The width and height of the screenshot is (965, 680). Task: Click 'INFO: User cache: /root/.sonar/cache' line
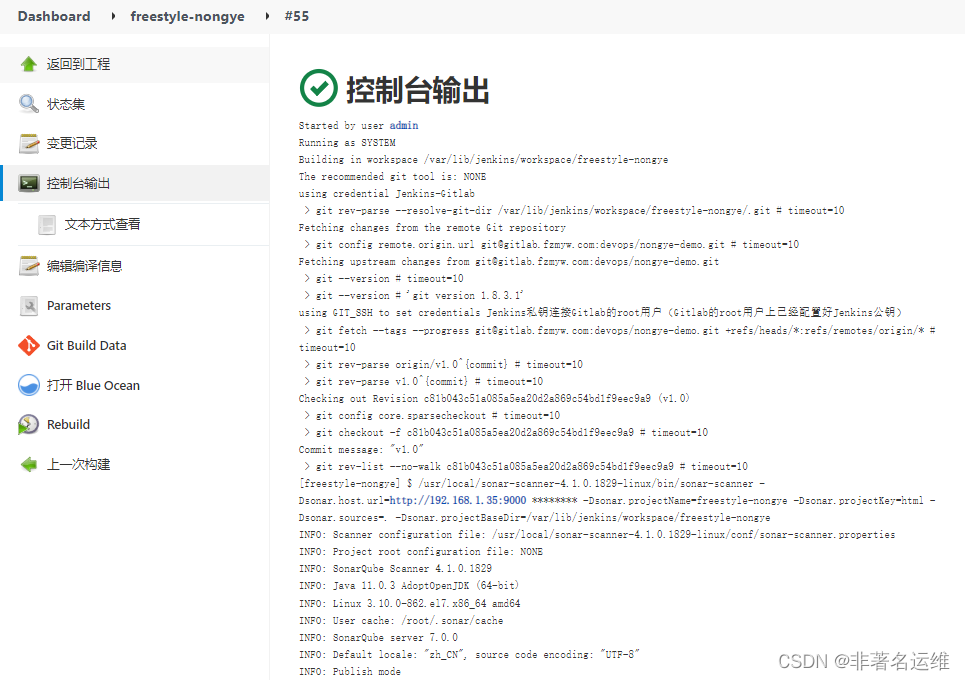tap(401, 621)
